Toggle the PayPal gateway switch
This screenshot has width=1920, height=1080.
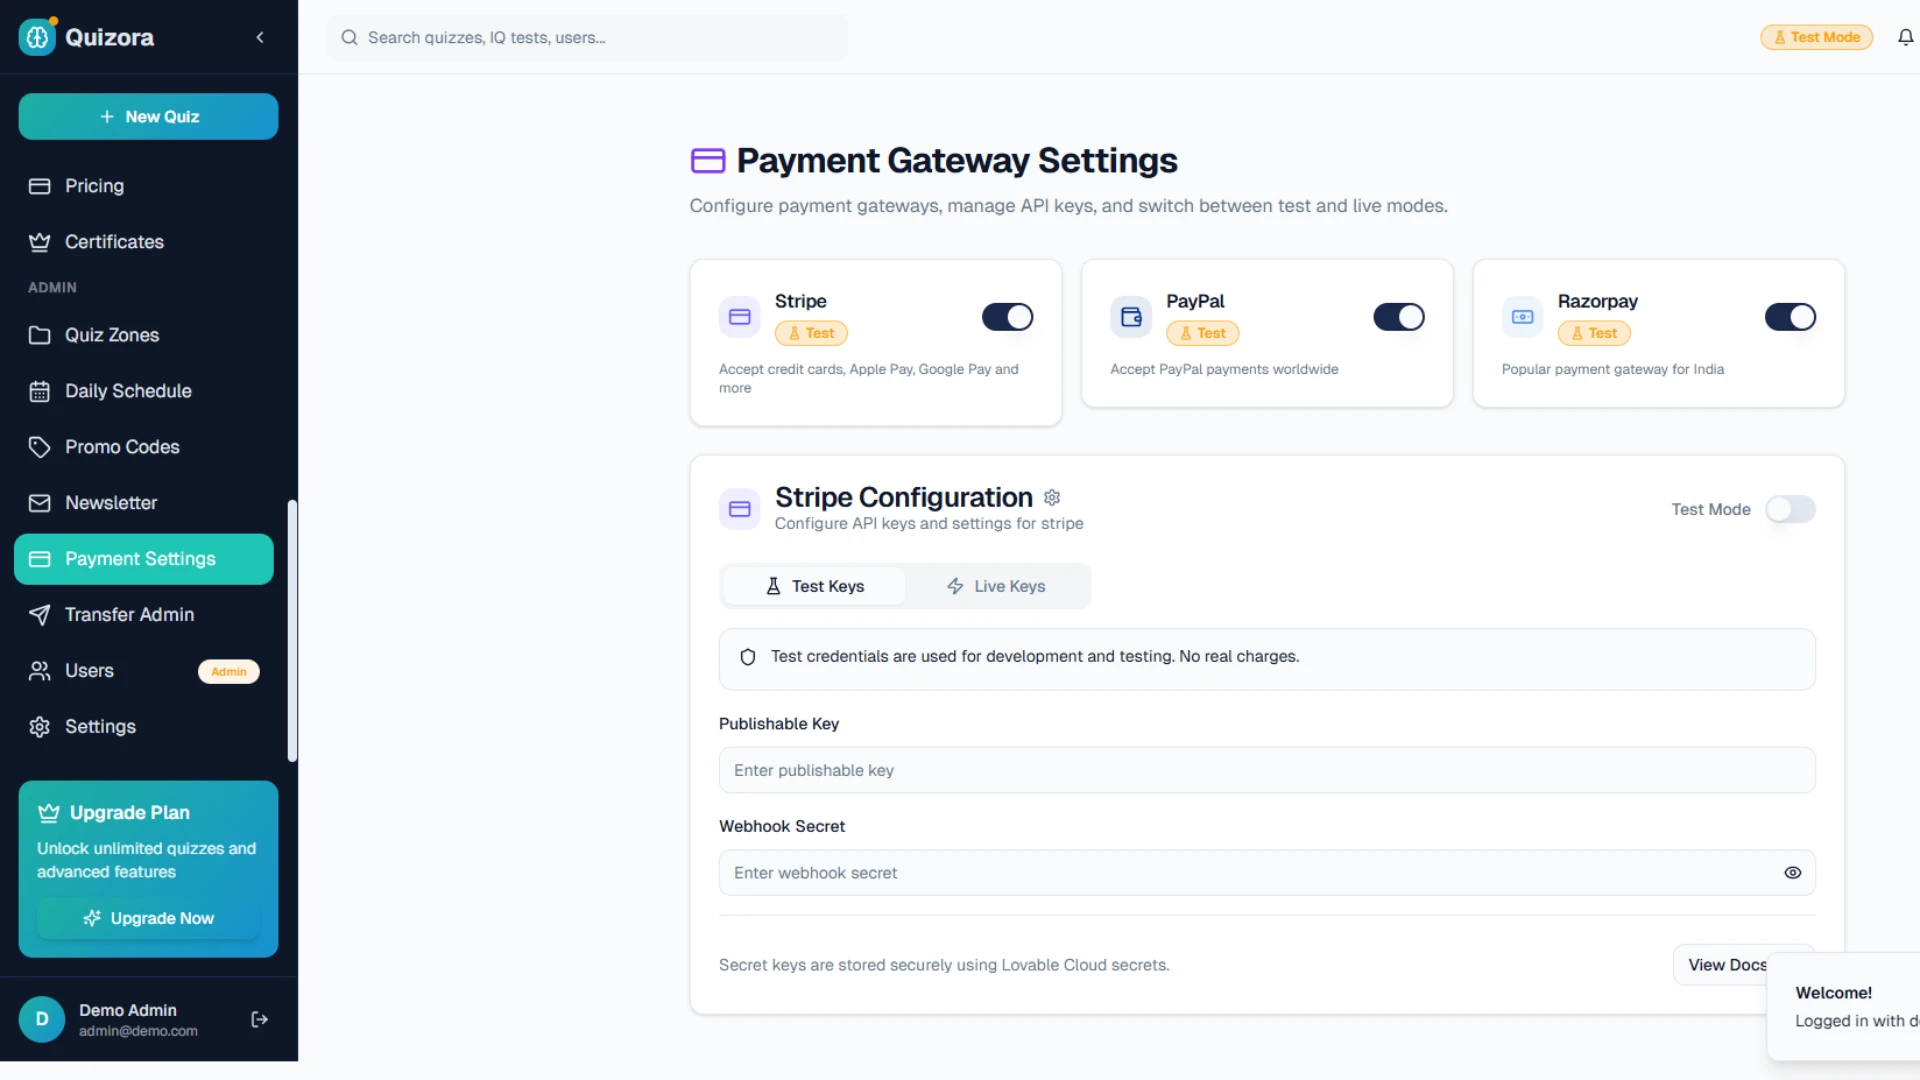pos(1398,317)
